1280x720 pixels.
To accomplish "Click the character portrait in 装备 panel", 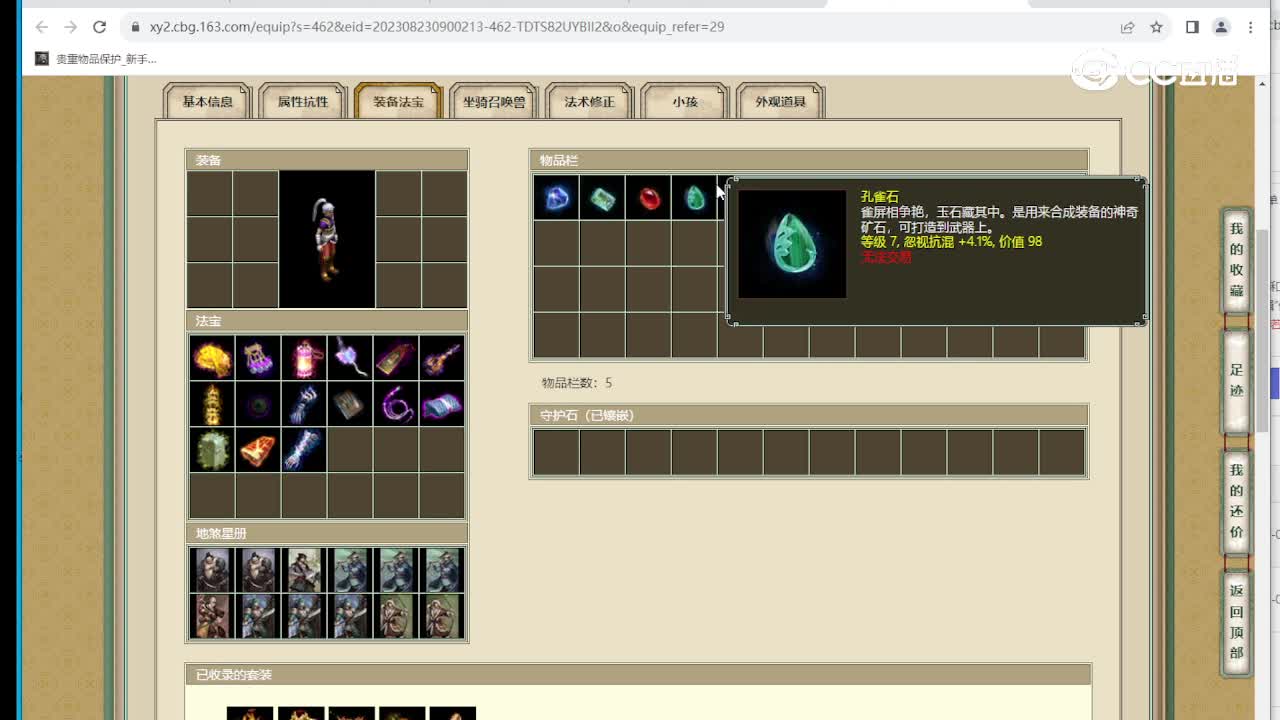I will [327, 239].
